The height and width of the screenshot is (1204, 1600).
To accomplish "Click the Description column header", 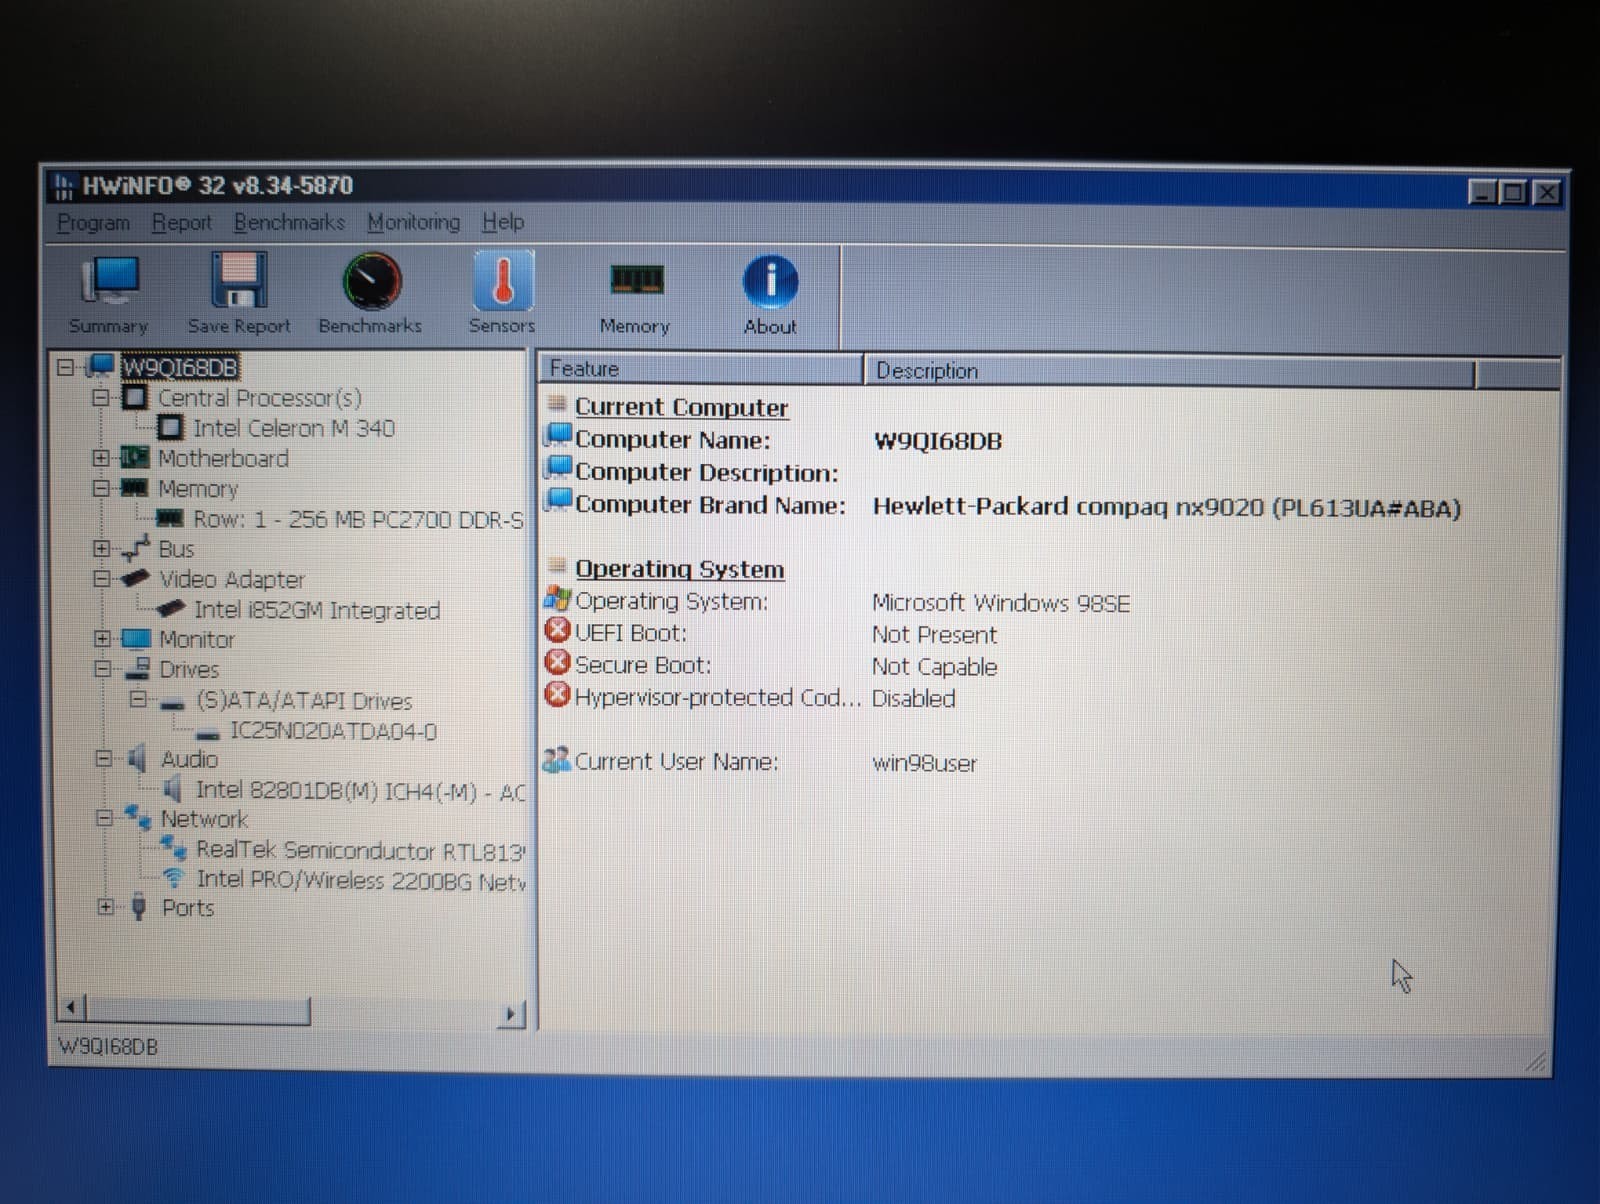I will click(1170, 371).
